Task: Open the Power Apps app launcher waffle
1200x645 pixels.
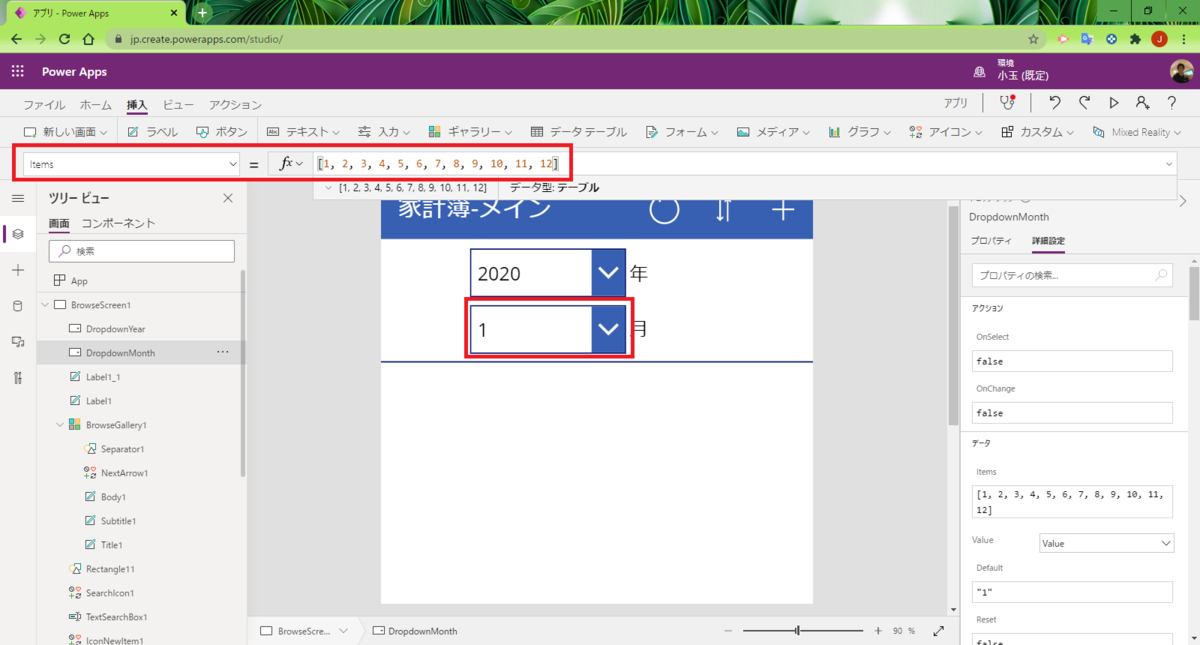Action: click(17, 72)
